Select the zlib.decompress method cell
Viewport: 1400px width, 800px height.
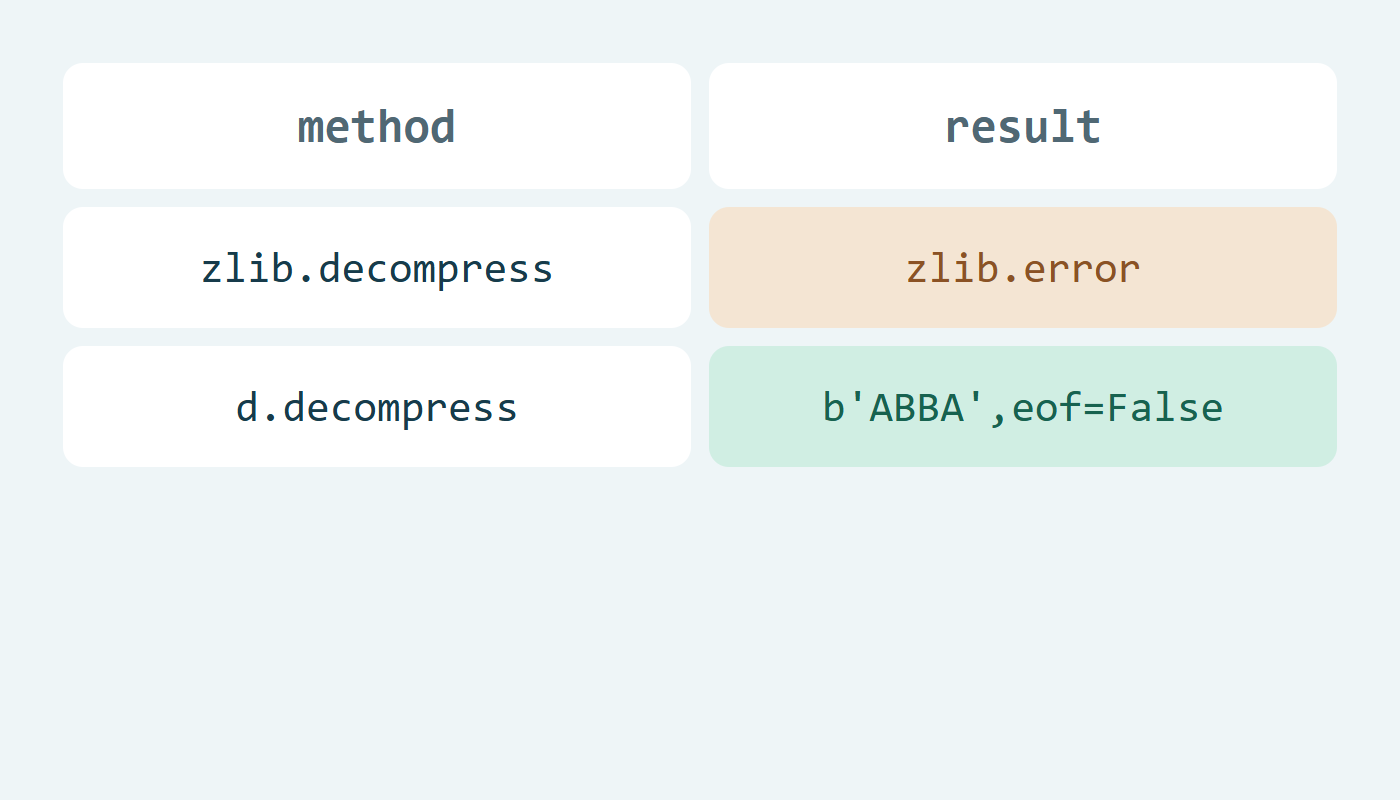point(377,267)
